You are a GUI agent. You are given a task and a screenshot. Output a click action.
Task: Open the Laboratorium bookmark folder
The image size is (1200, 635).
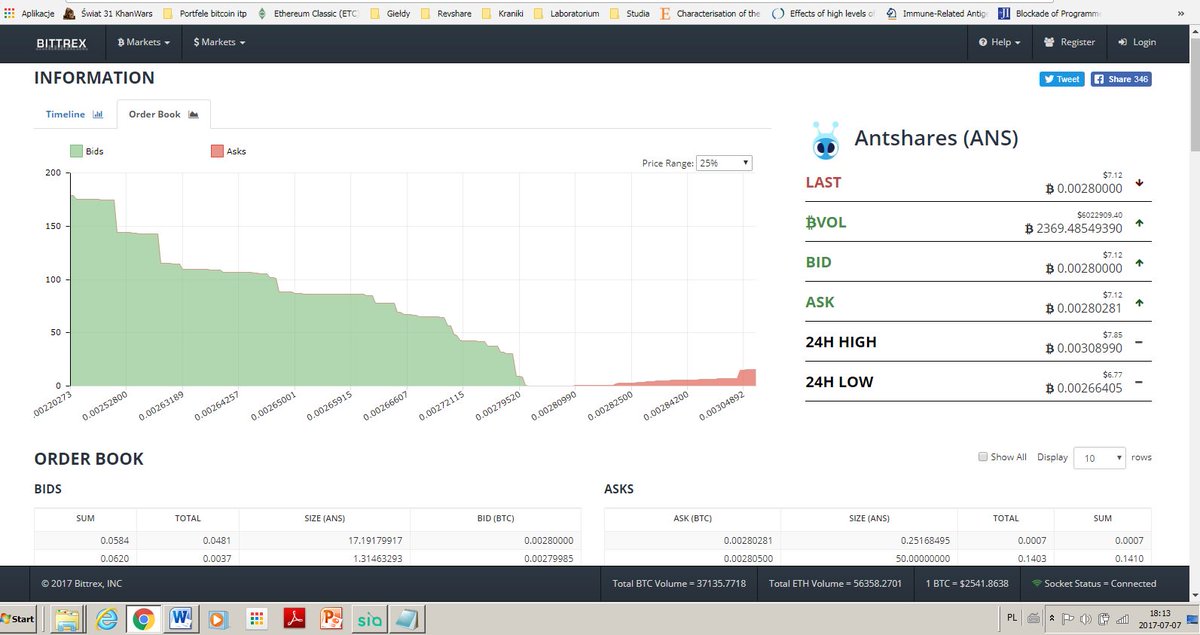566,14
